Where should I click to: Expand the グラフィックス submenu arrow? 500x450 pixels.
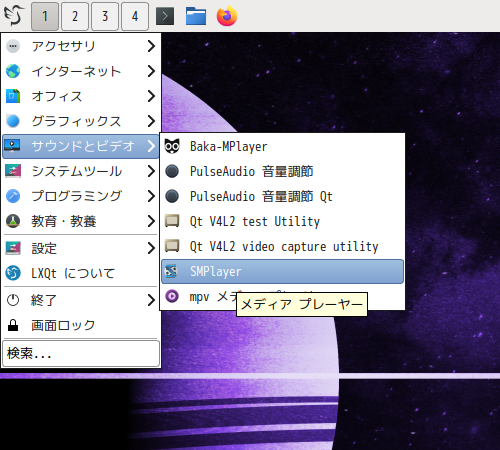[151, 121]
